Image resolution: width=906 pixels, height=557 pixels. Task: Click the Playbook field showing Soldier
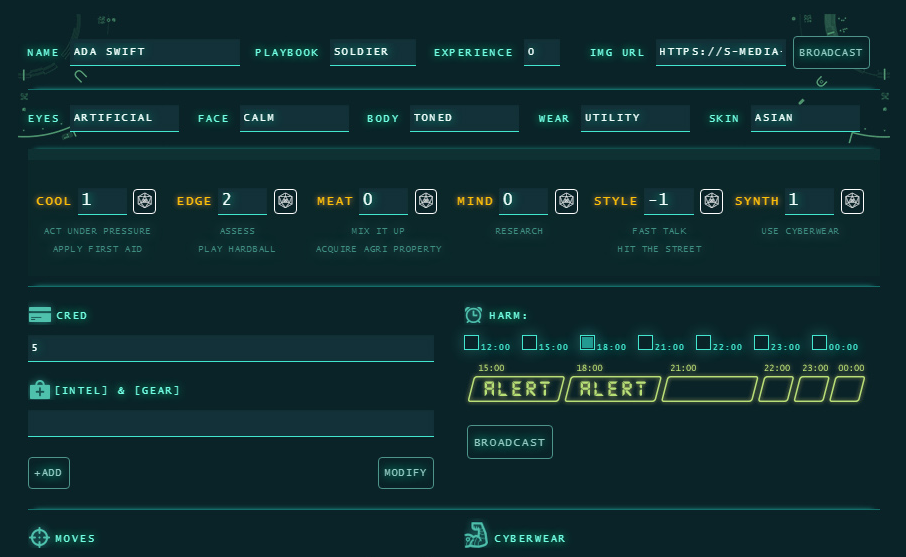tap(372, 52)
